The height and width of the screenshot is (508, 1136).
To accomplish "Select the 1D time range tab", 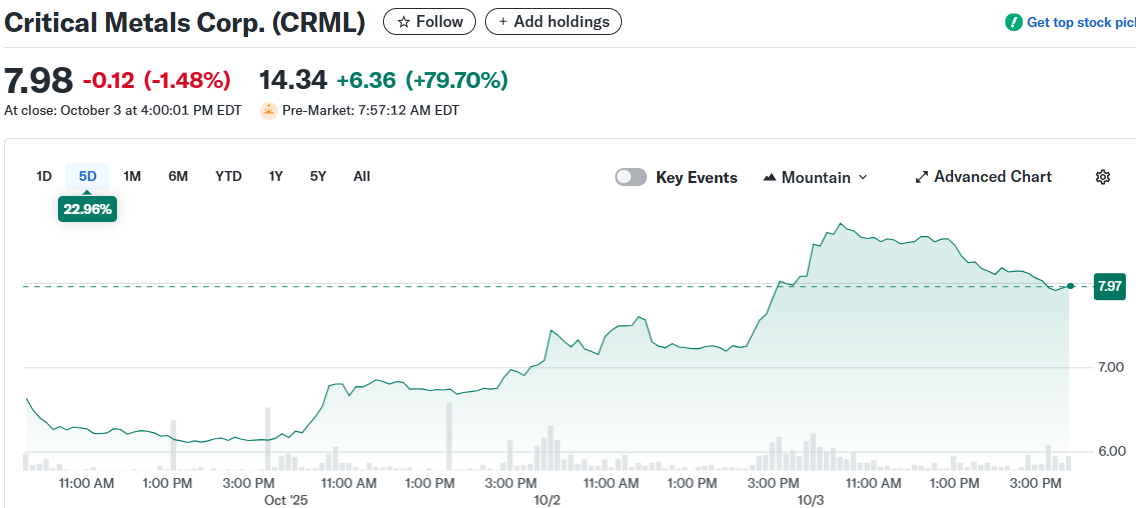I will [x=44, y=176].
